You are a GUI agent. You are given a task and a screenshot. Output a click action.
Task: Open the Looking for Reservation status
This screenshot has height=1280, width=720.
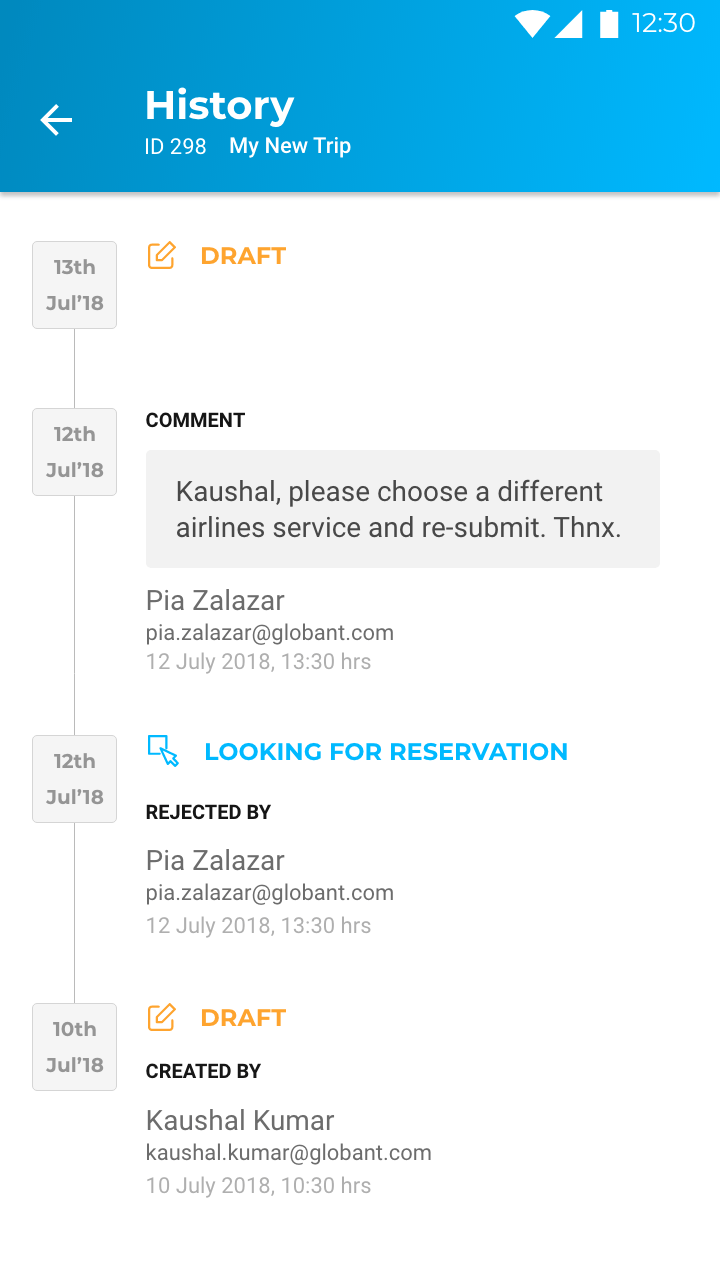386,752
